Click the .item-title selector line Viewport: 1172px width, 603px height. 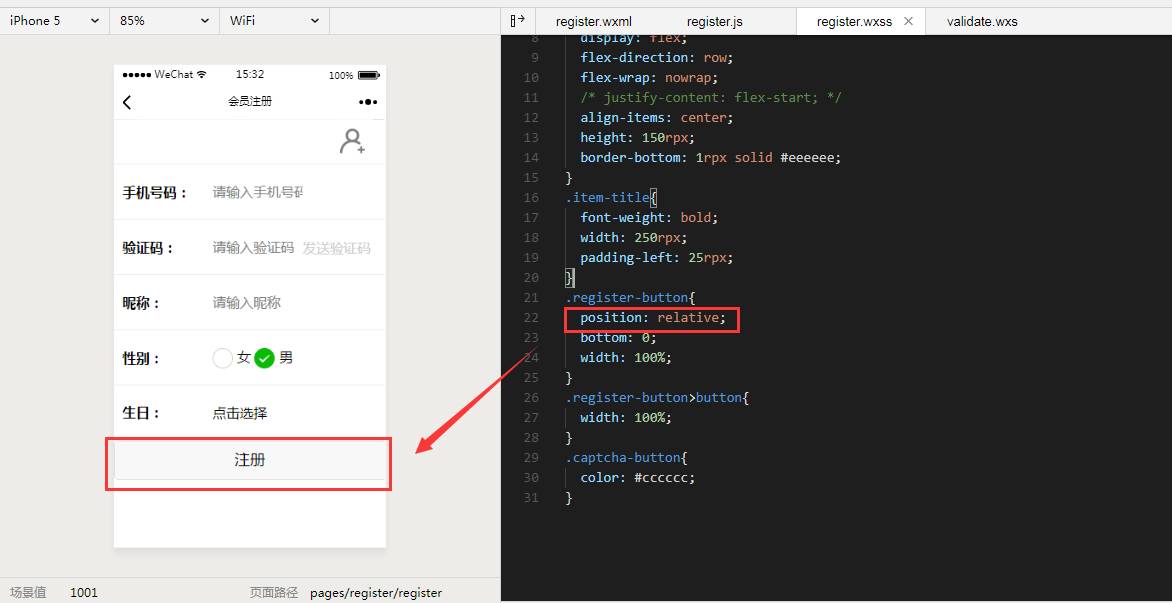tap(611, 197)
